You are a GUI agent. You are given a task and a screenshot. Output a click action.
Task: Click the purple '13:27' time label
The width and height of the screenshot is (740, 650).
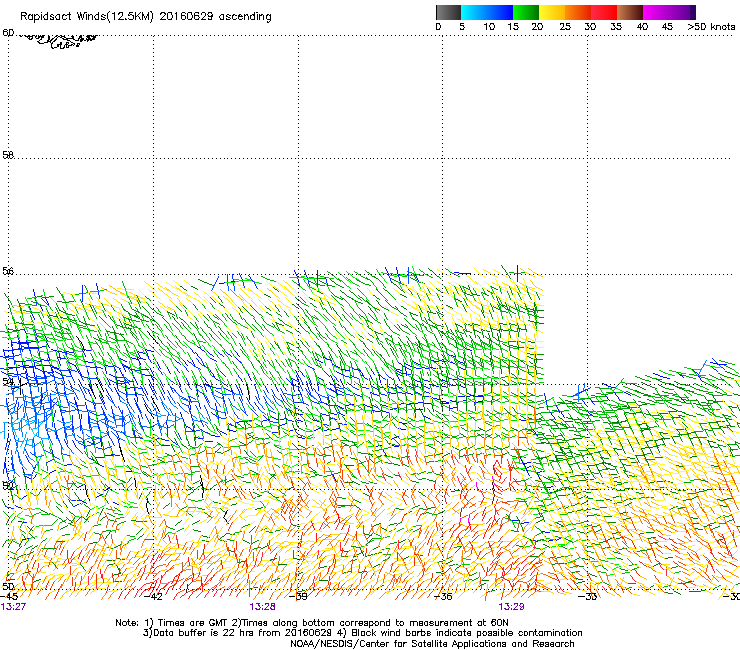(13, 607)
